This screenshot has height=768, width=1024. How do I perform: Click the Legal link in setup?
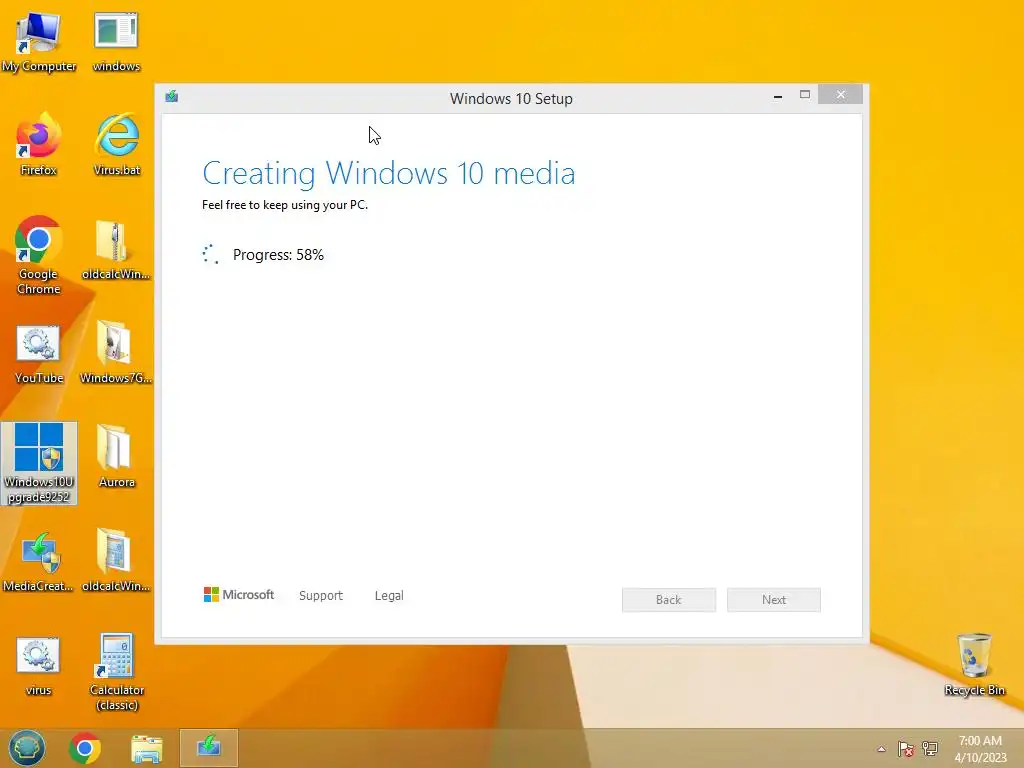coord(389,596)
